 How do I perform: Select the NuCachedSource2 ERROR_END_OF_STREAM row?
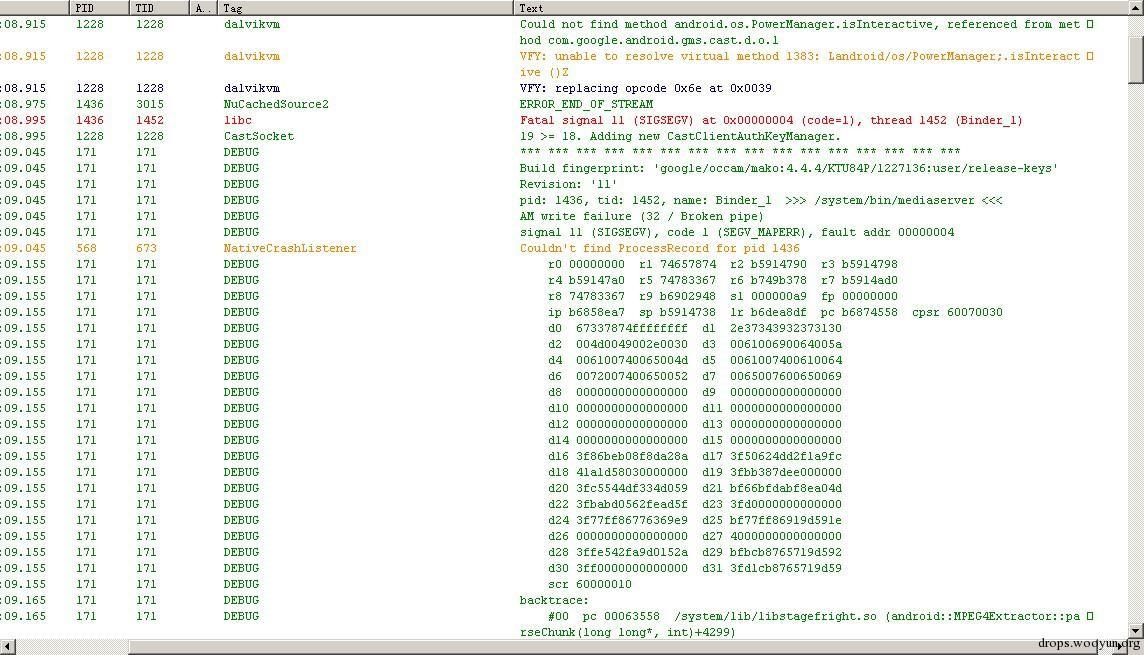pos(564,104)
